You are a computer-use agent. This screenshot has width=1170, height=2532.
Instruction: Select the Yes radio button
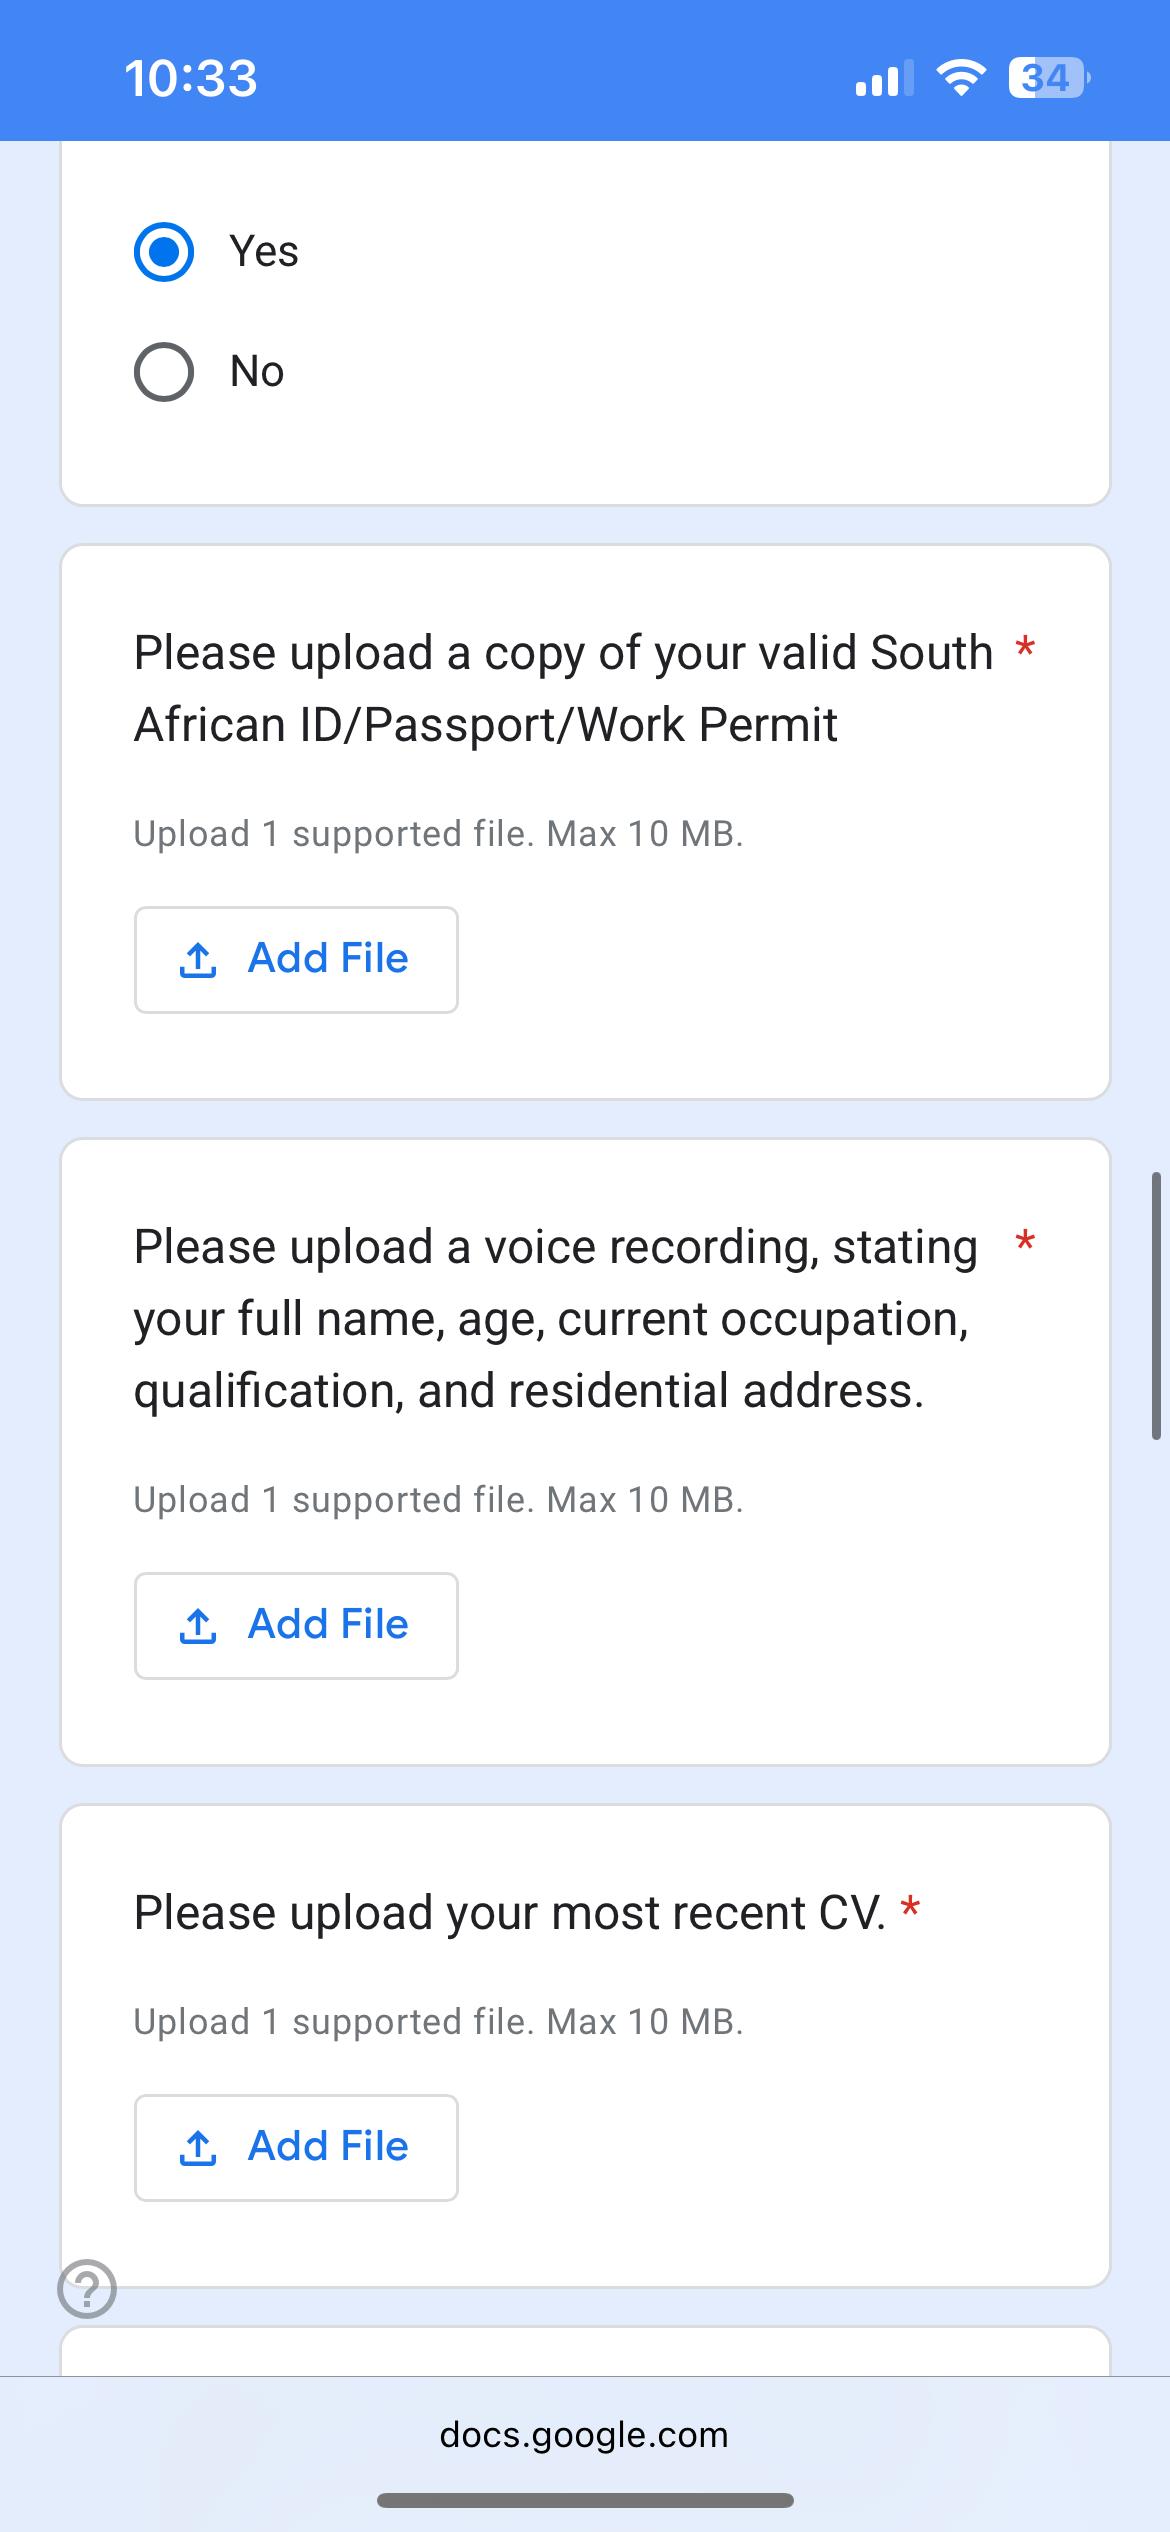[164, 252]
